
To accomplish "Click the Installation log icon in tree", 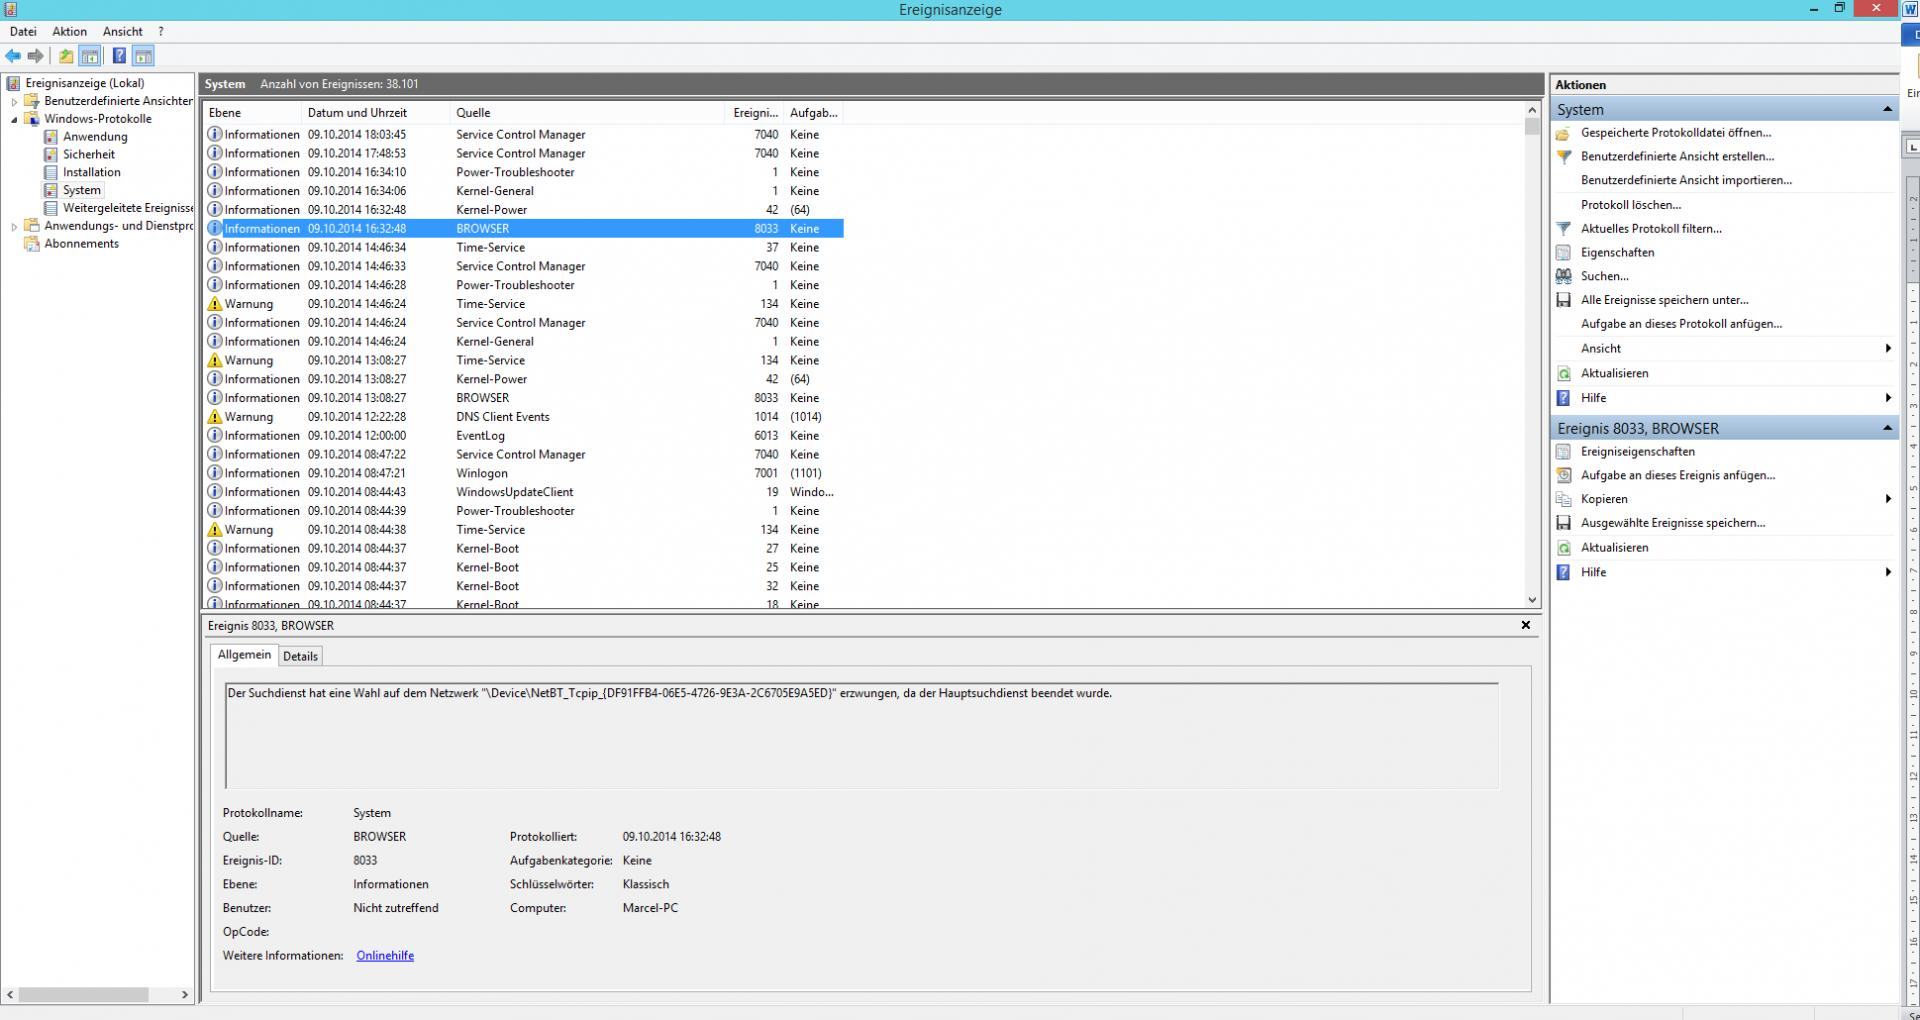I will [51, 173].
